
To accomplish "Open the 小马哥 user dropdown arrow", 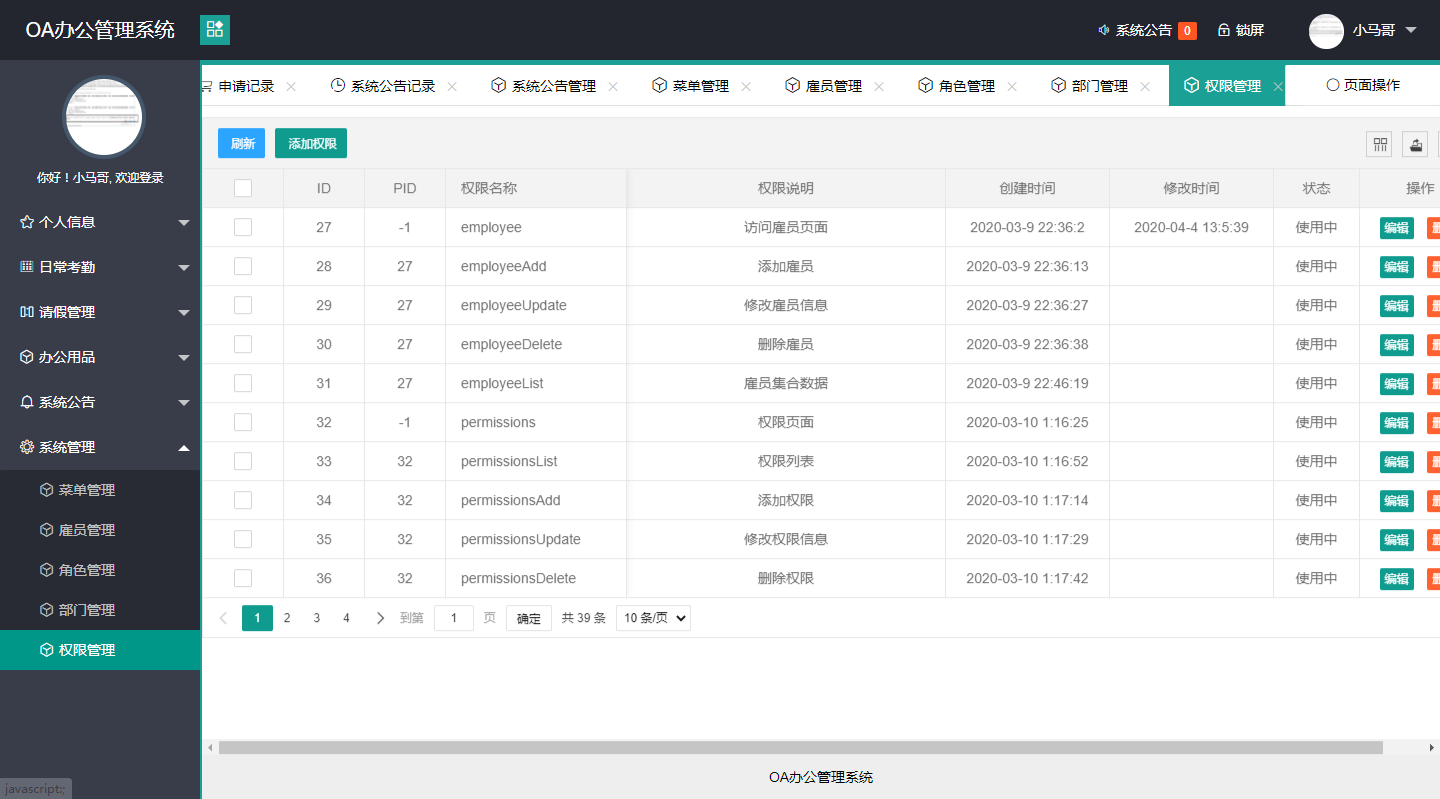I will 1409,31.
